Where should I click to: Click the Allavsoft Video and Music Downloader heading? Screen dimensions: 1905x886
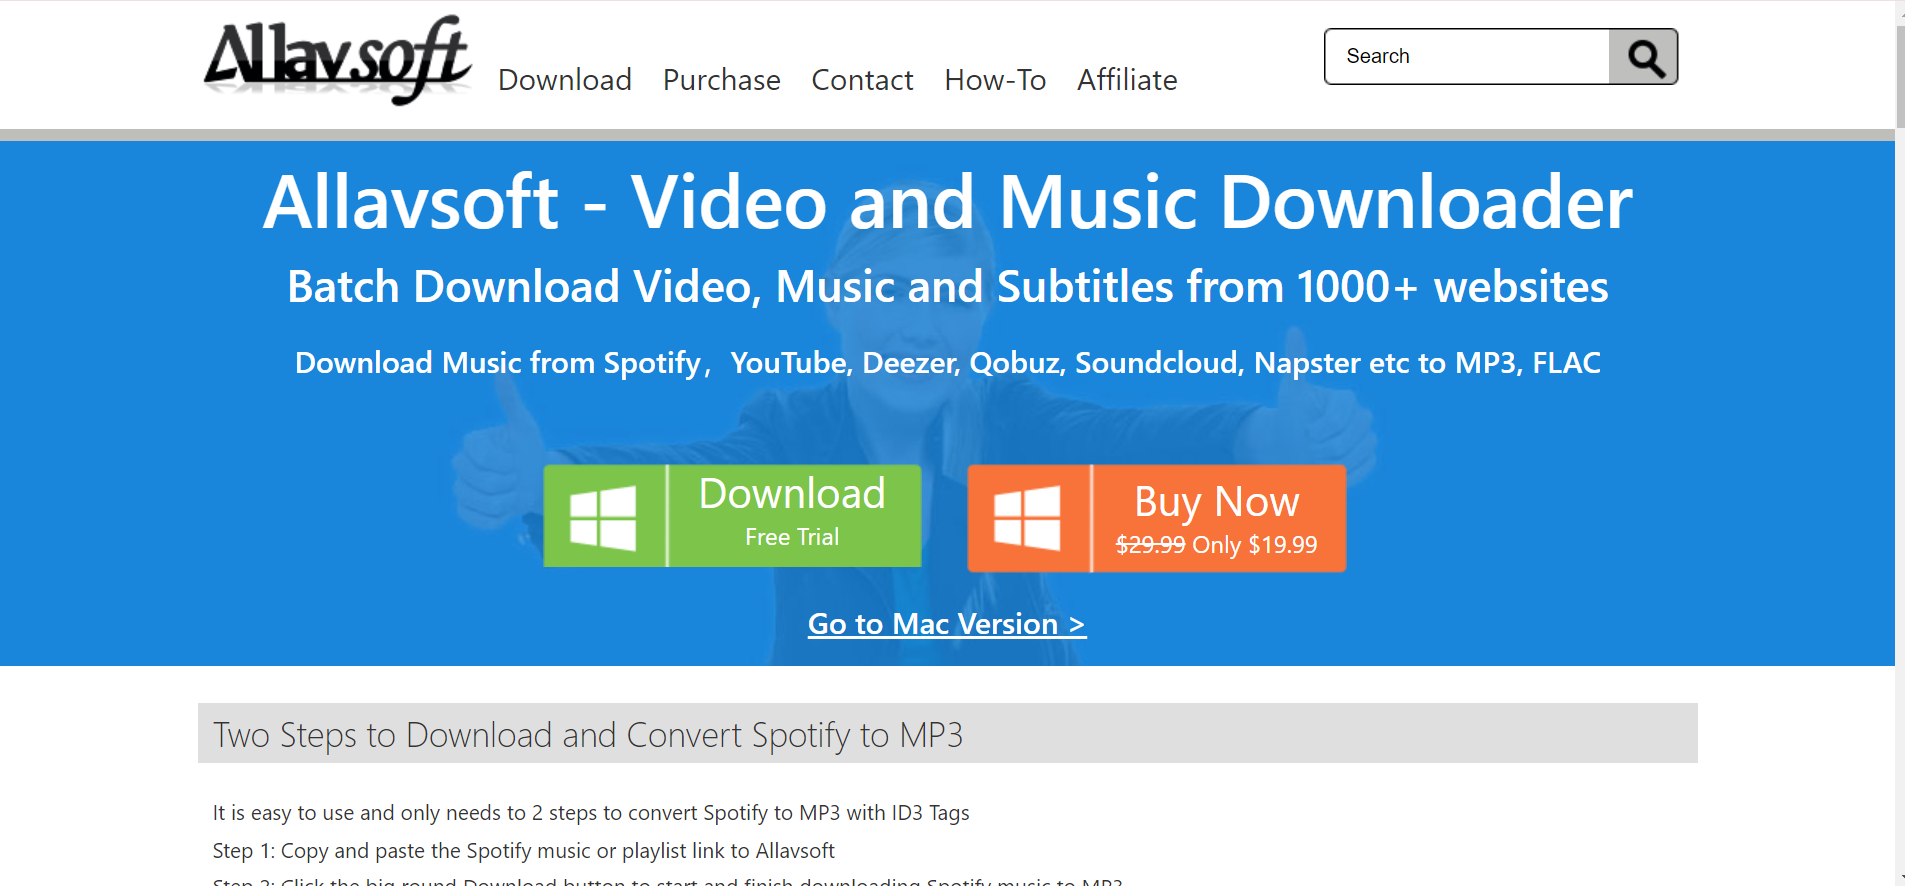[x=947, y=202]
